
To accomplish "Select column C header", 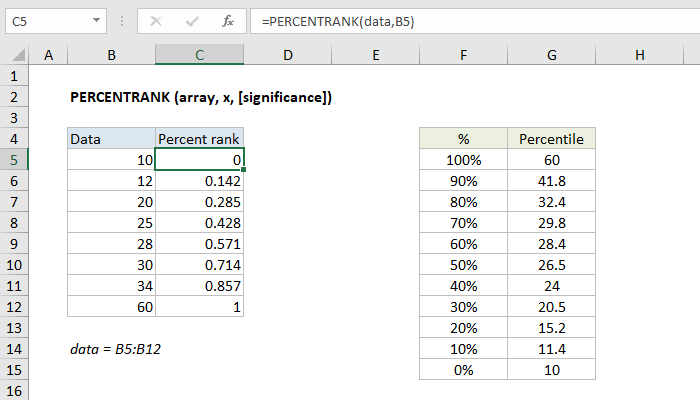I will click(x=200, y=55).
